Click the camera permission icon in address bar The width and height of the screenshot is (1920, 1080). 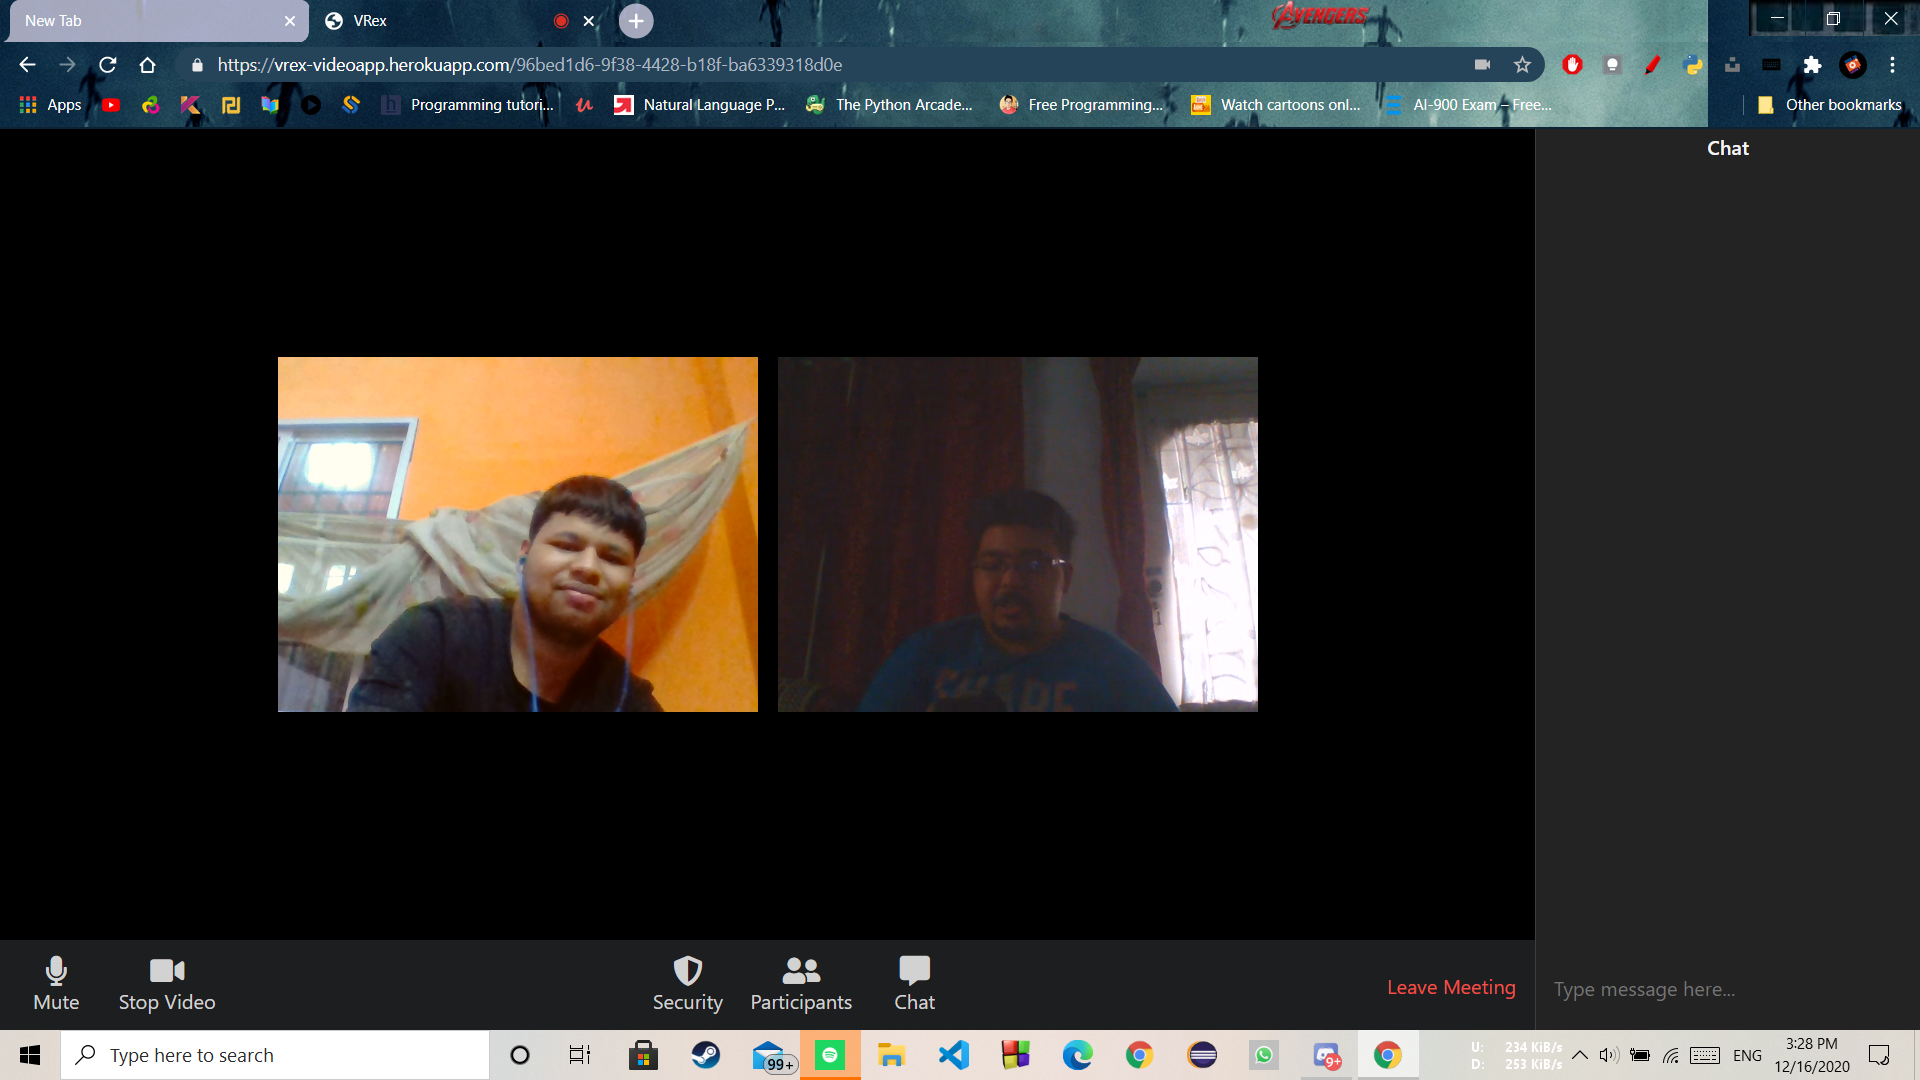click(x=1482, y=65)
